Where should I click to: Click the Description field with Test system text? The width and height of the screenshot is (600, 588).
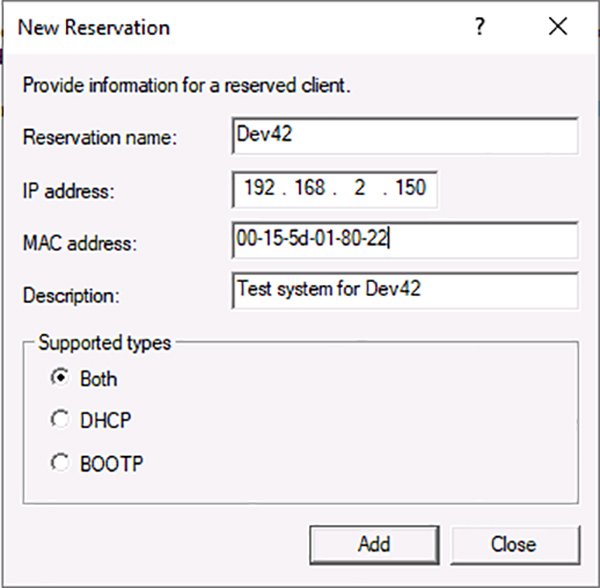pos(404,291)
